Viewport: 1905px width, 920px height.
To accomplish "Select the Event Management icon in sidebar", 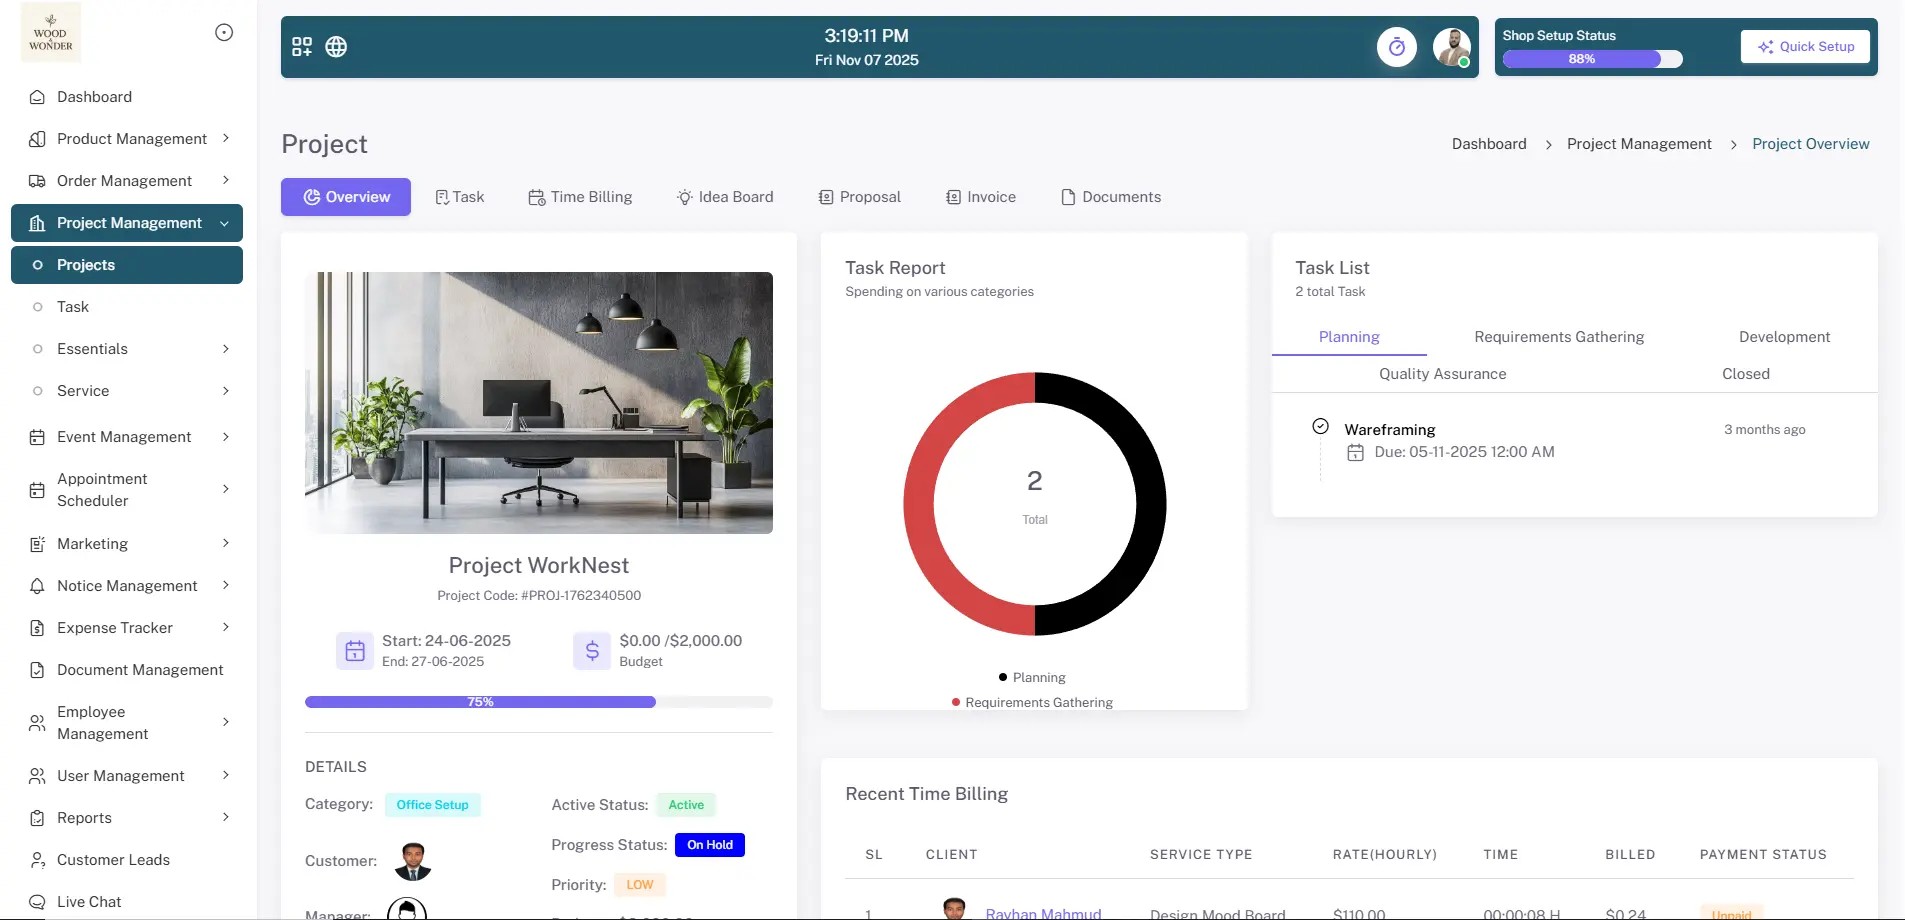I will (x=36, y=437).
